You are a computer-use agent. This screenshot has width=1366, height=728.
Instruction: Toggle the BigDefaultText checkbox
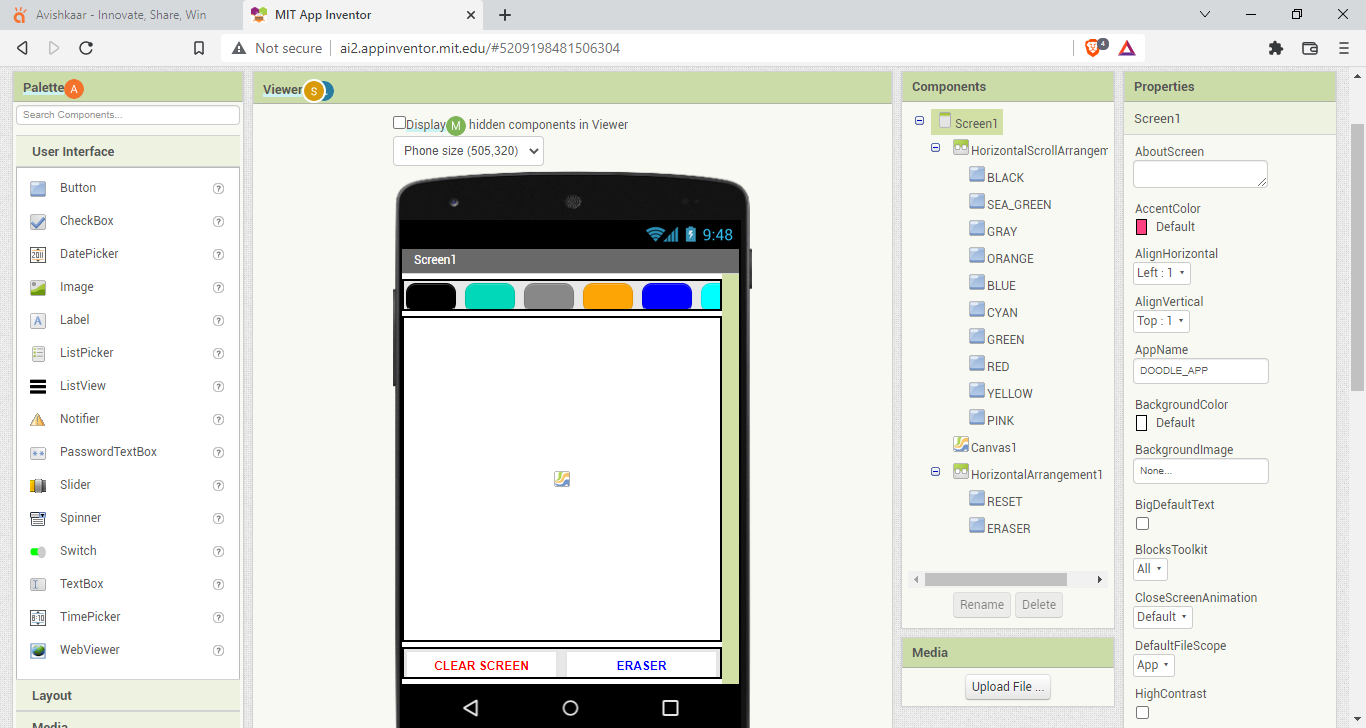(1140, 523)
